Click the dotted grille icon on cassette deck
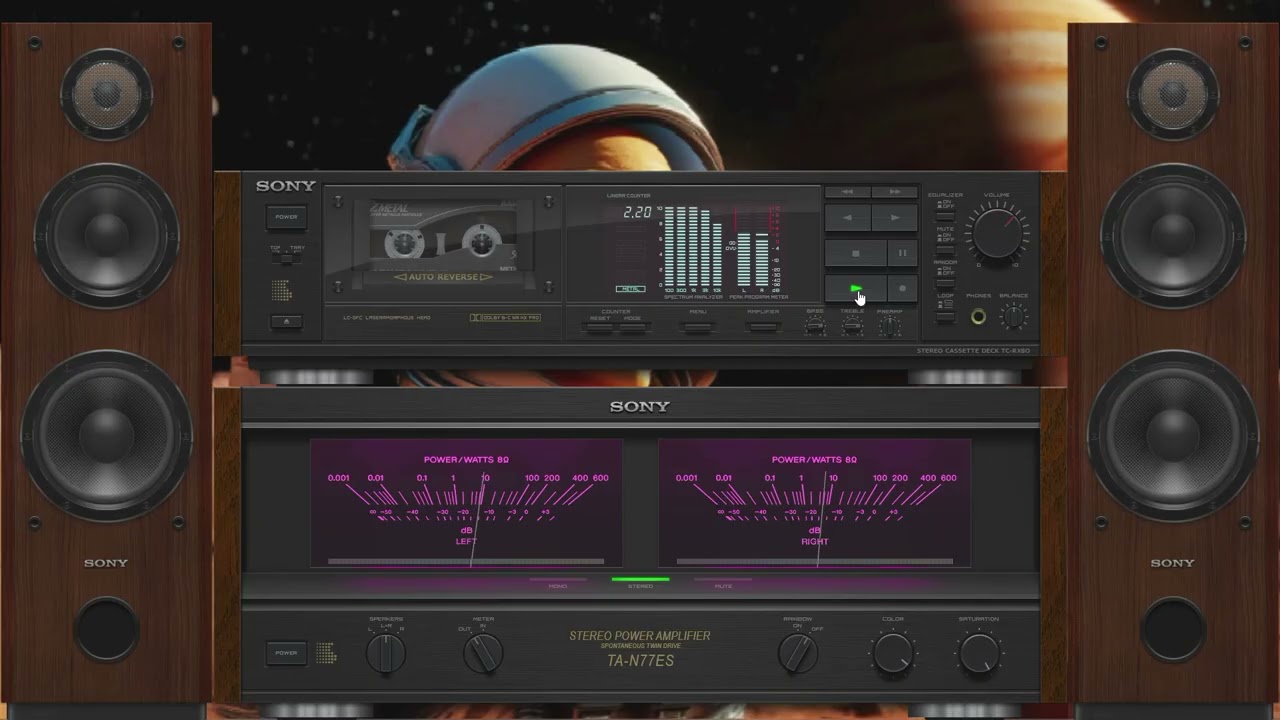1280x720 pixels. [282, 290]
